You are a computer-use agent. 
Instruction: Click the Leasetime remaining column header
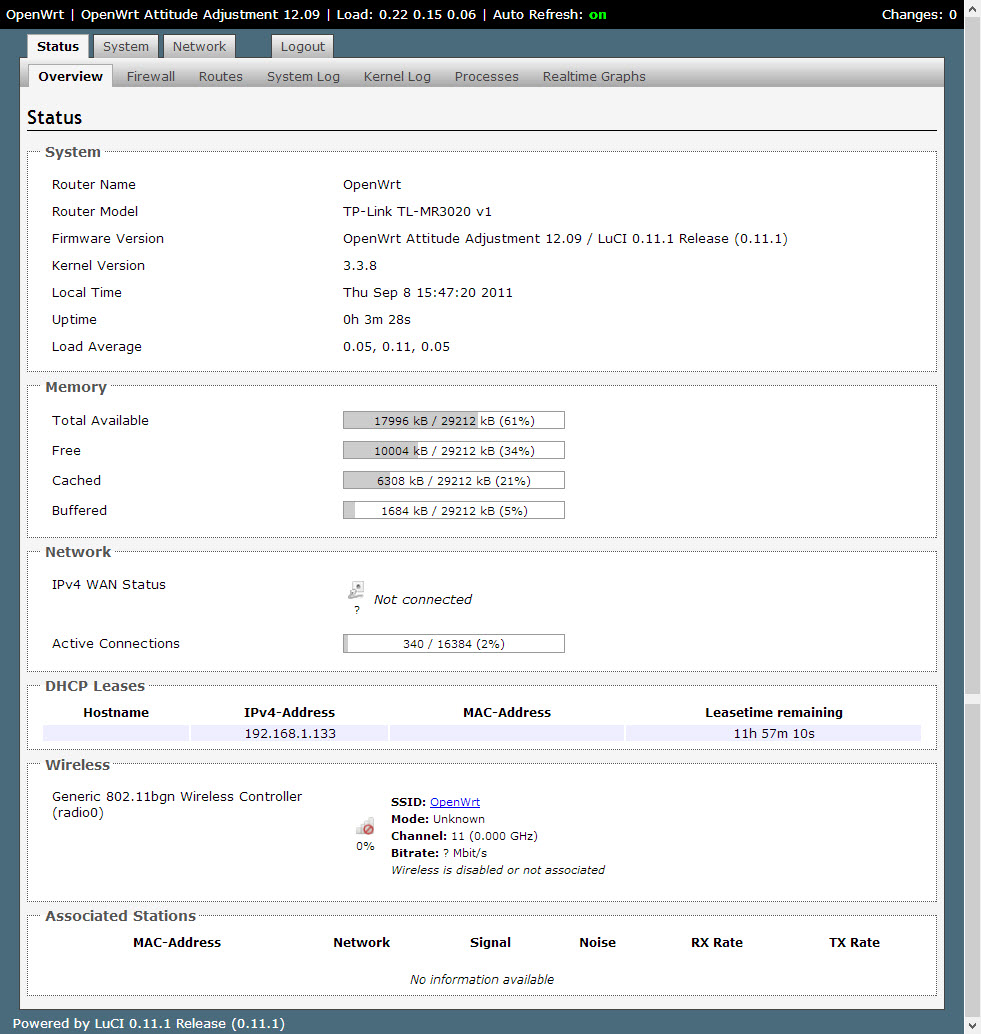pos(774,712)
